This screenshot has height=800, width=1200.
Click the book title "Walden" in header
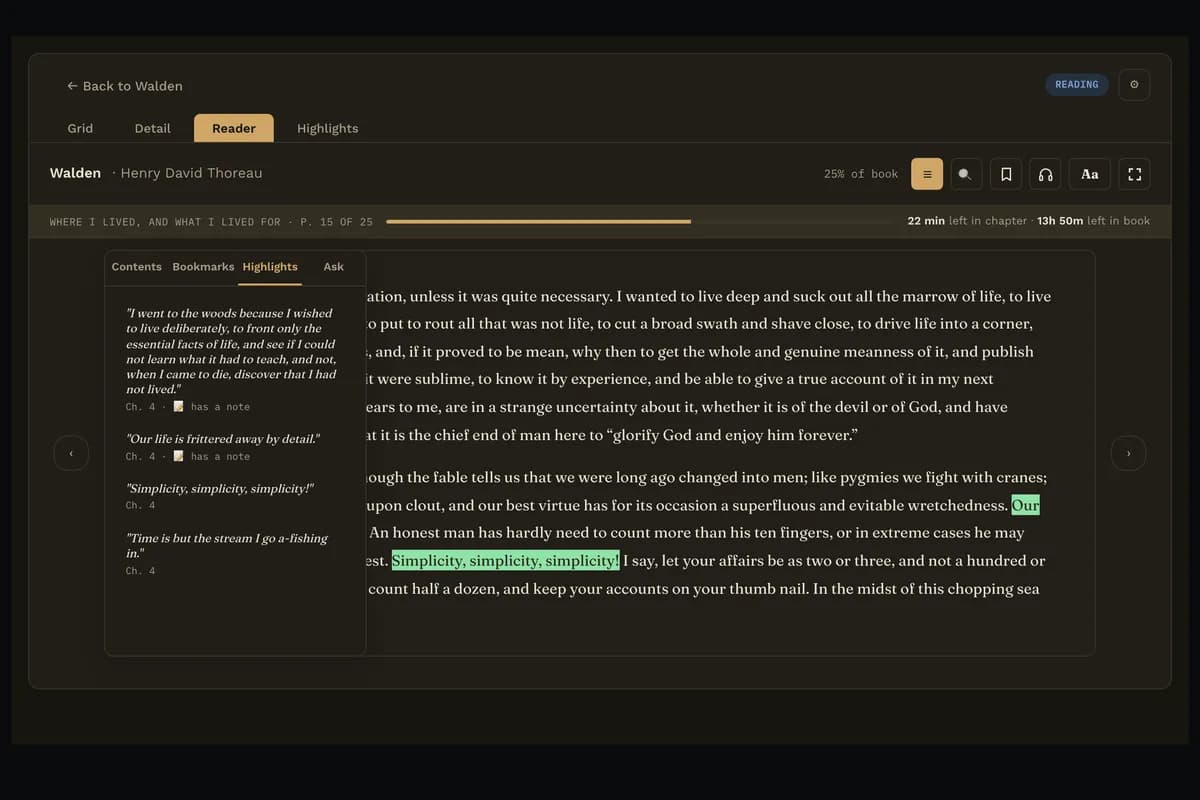click(75, 173)
